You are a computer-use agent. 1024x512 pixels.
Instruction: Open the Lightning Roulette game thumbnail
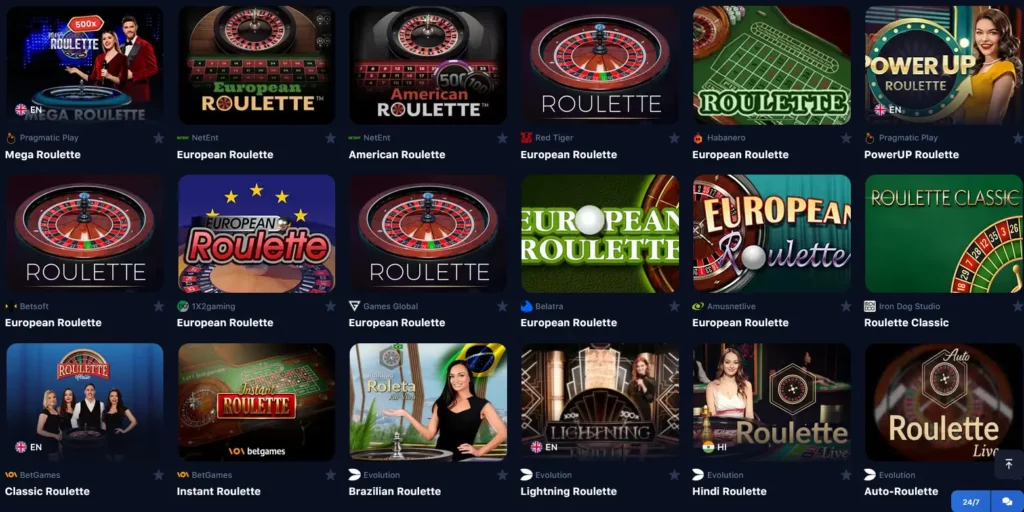coord(600,402)
